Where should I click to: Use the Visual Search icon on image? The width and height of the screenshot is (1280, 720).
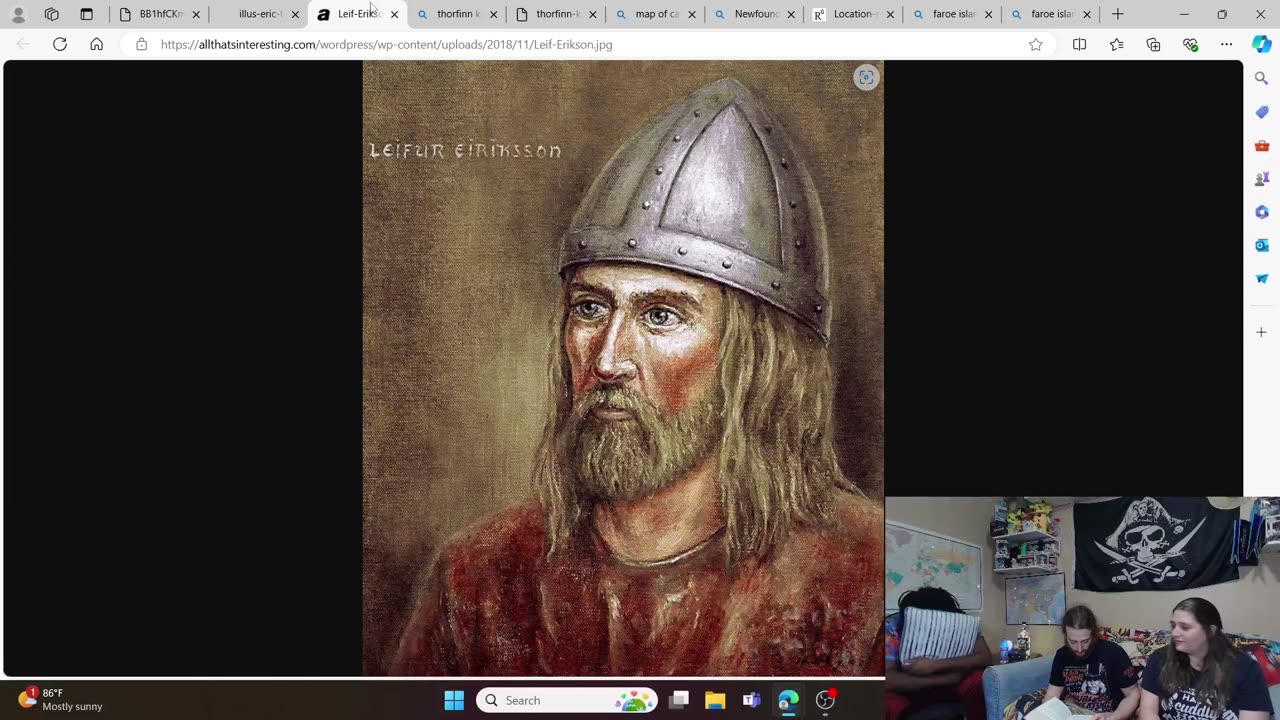tap(866, 78)
